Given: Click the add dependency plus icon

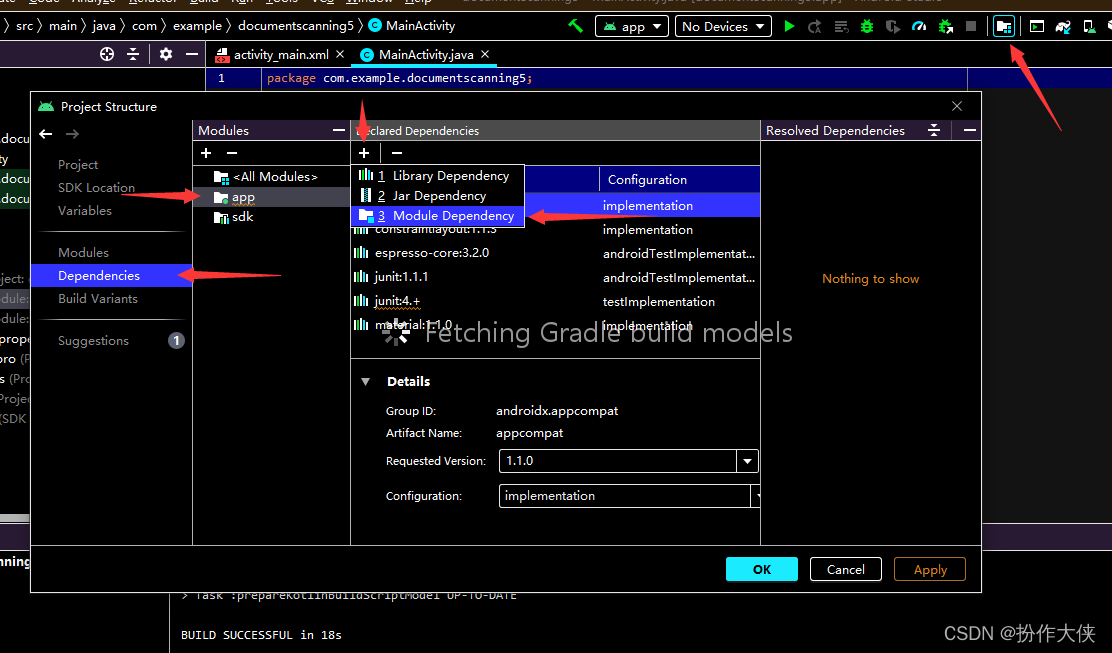Looking at the screenshot, I should [364, 153].
